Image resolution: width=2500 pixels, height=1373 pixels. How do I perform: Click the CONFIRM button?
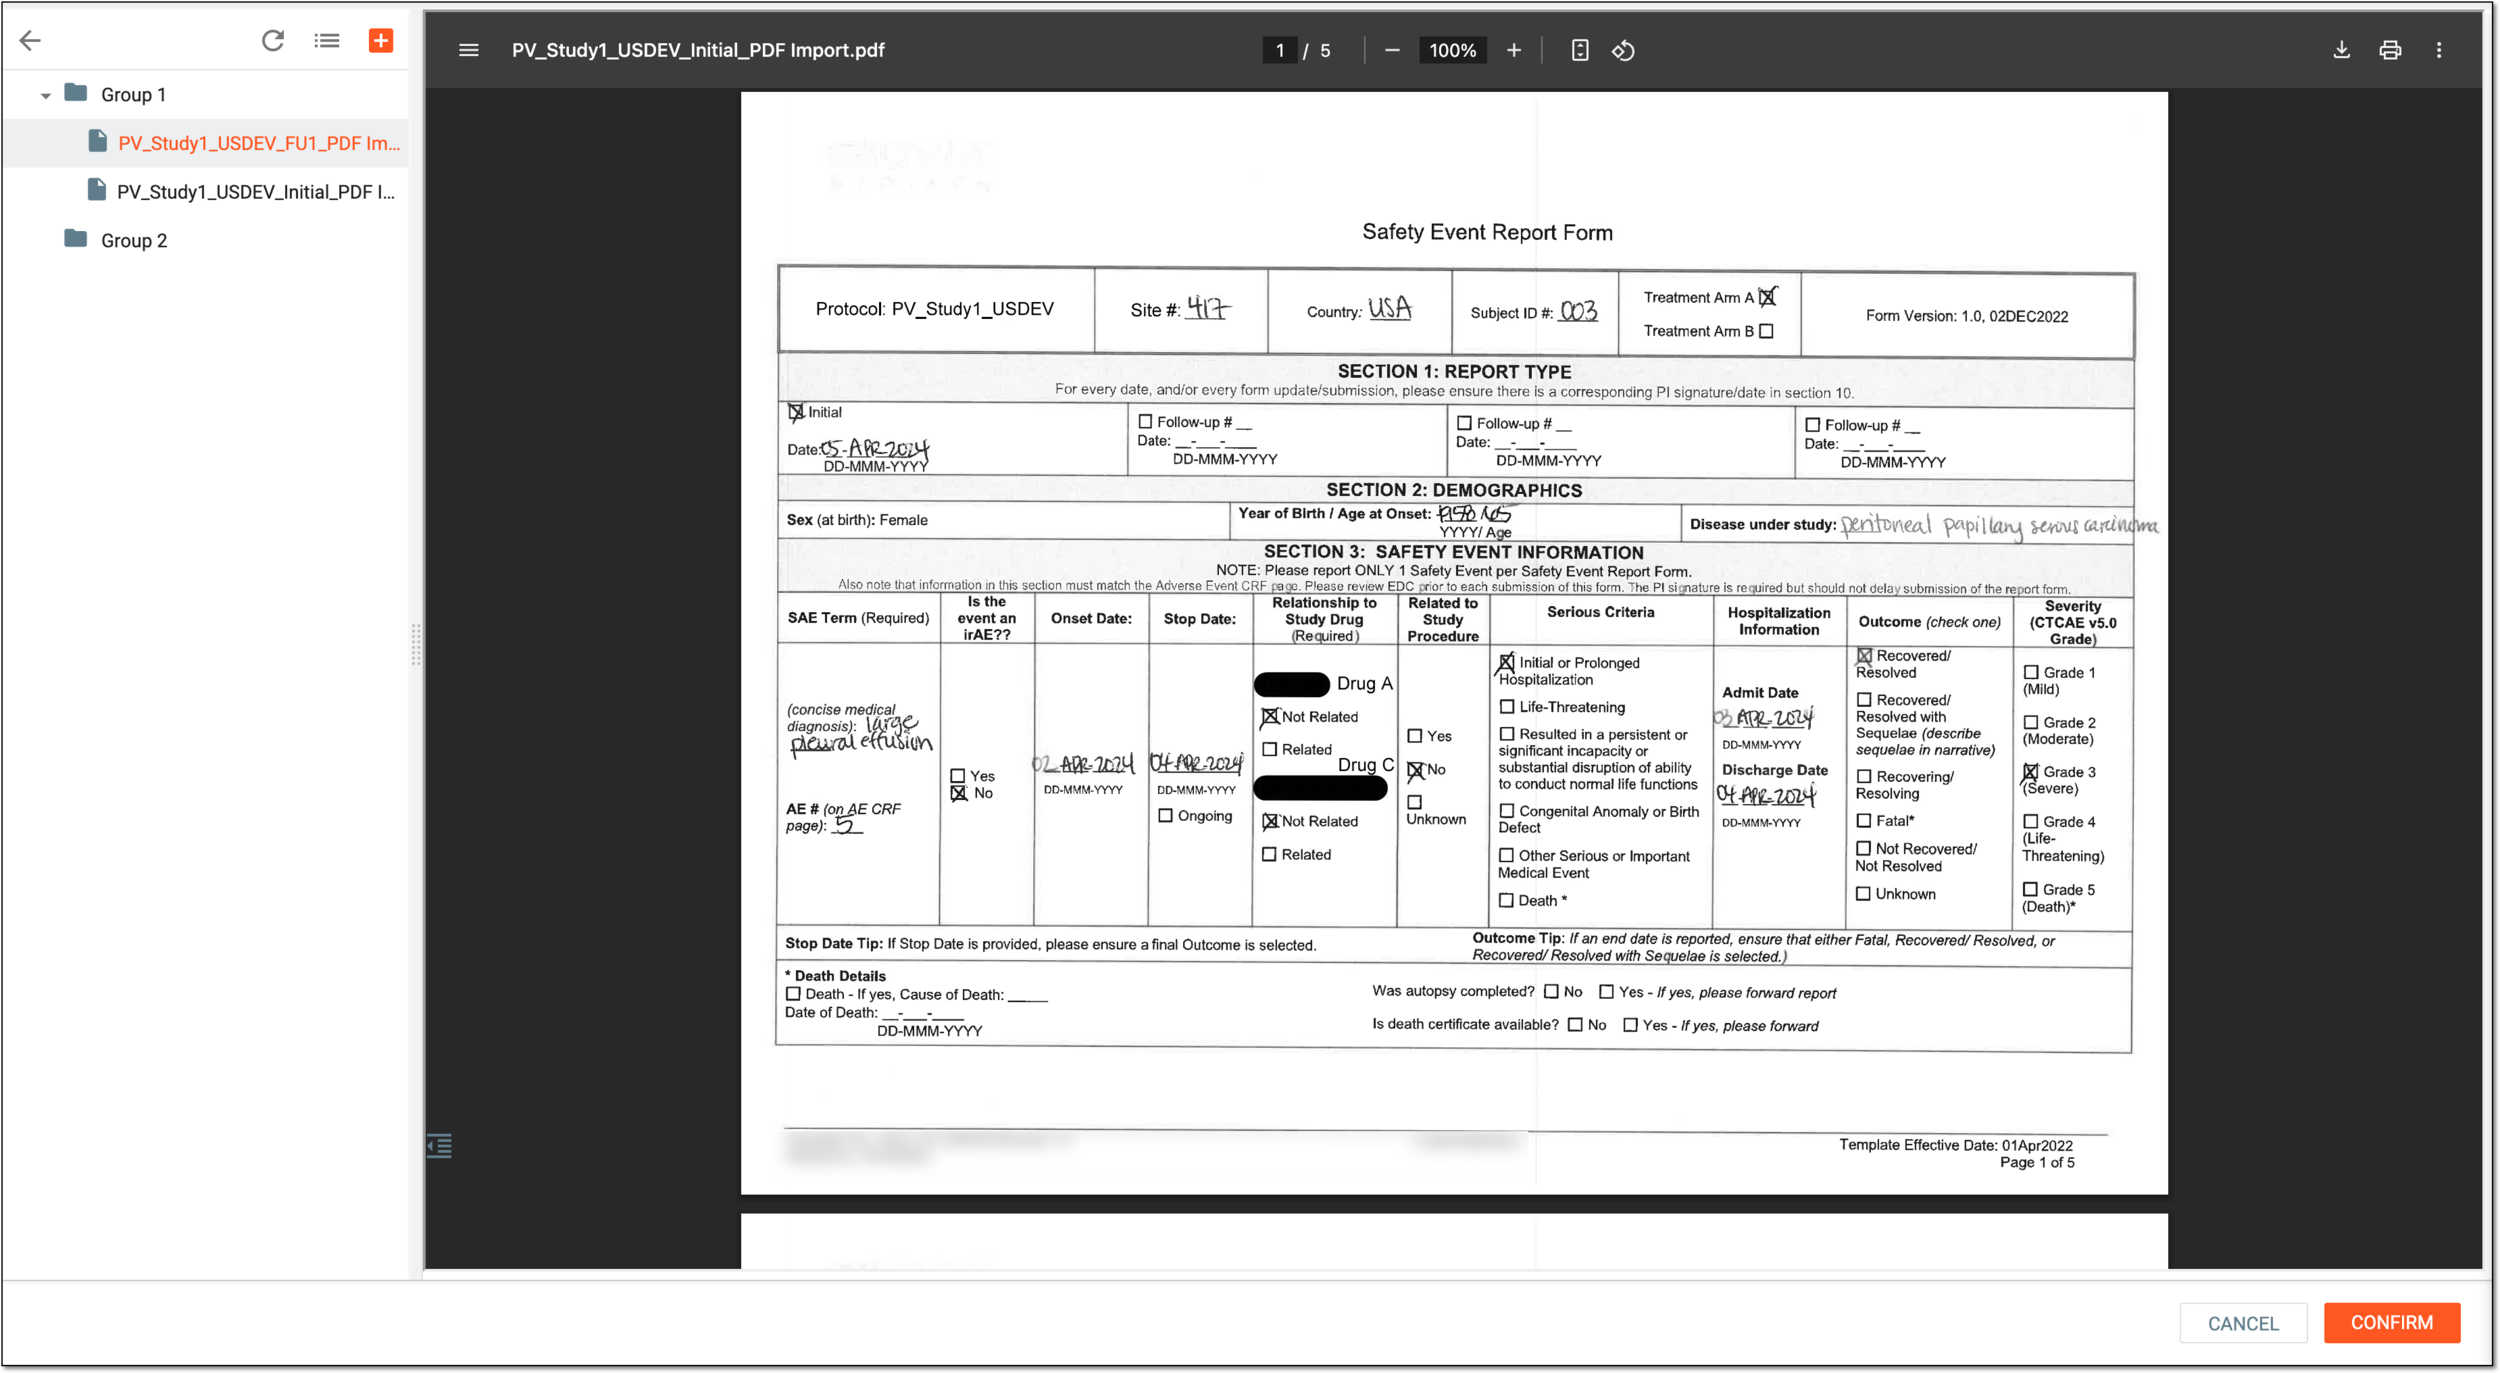(x=2392, y=1323)
